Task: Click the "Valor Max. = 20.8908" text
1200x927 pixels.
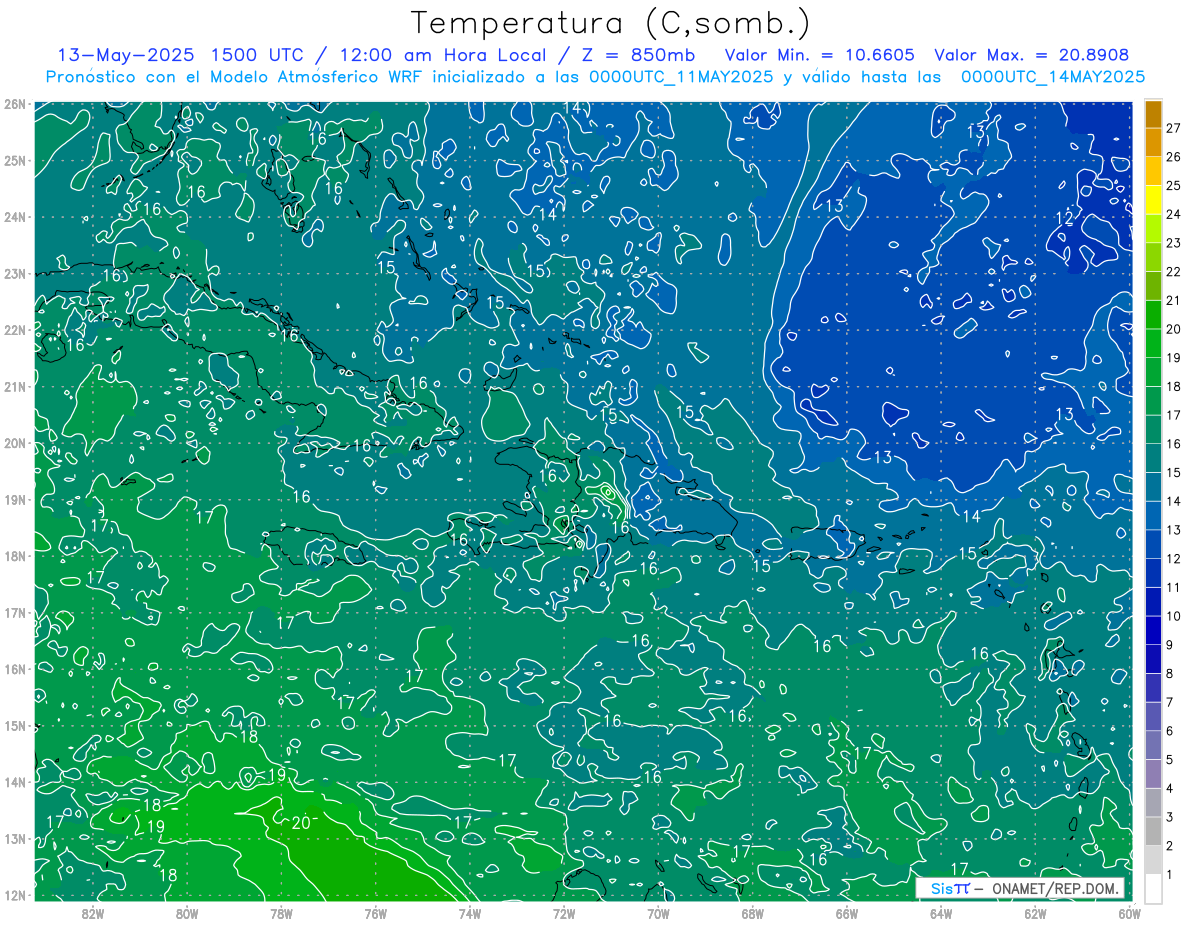Action: tap(1032, 56)
